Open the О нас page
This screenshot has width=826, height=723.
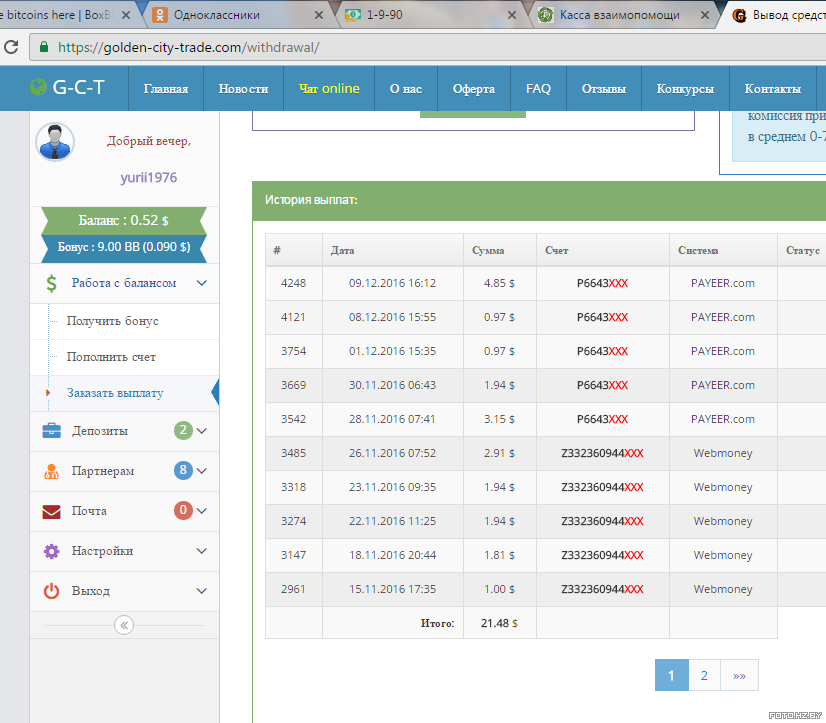click(x=406, y=89)
